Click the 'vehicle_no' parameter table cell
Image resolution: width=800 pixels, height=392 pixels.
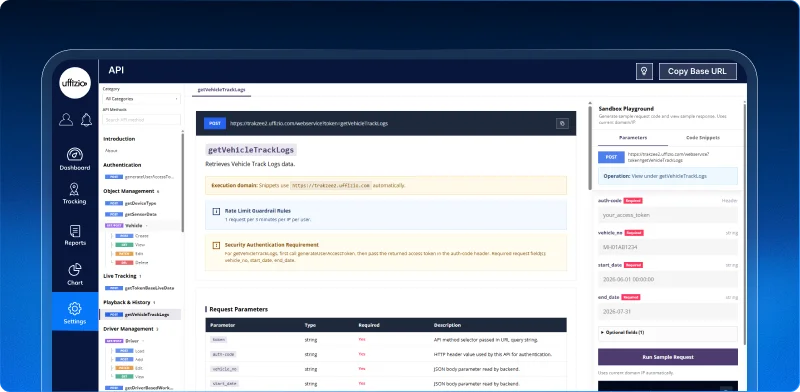click(x=224, y=369)
